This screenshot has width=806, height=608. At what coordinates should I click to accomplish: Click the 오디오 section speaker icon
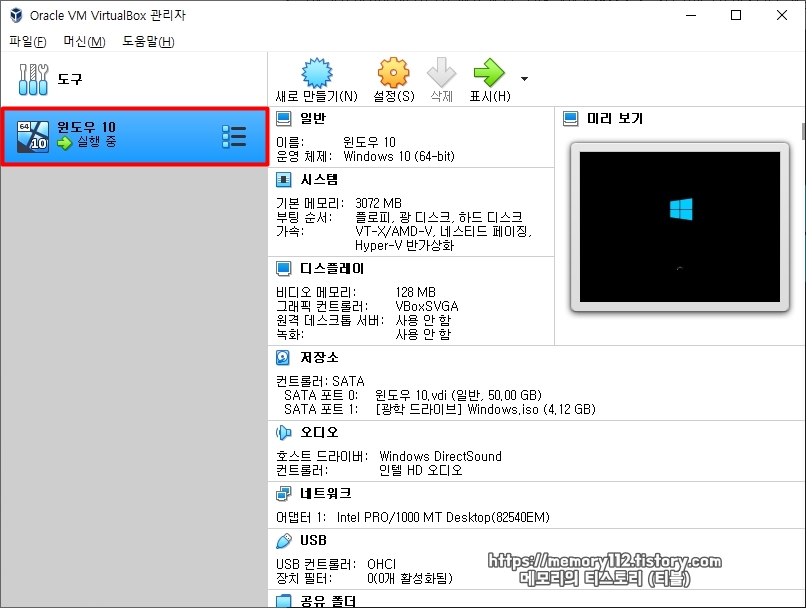click(283, 432)
